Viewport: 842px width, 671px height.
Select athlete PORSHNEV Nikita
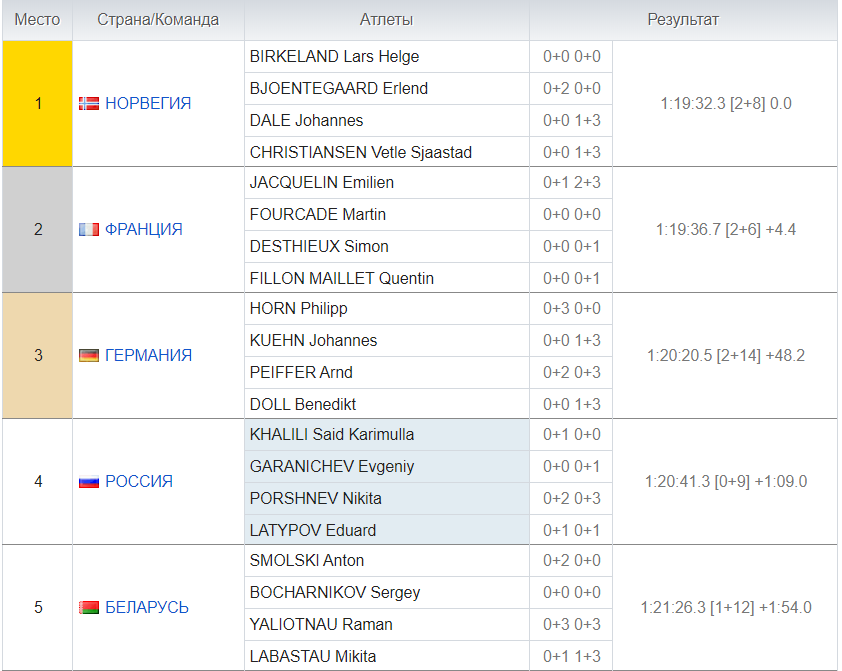(316, 498)
